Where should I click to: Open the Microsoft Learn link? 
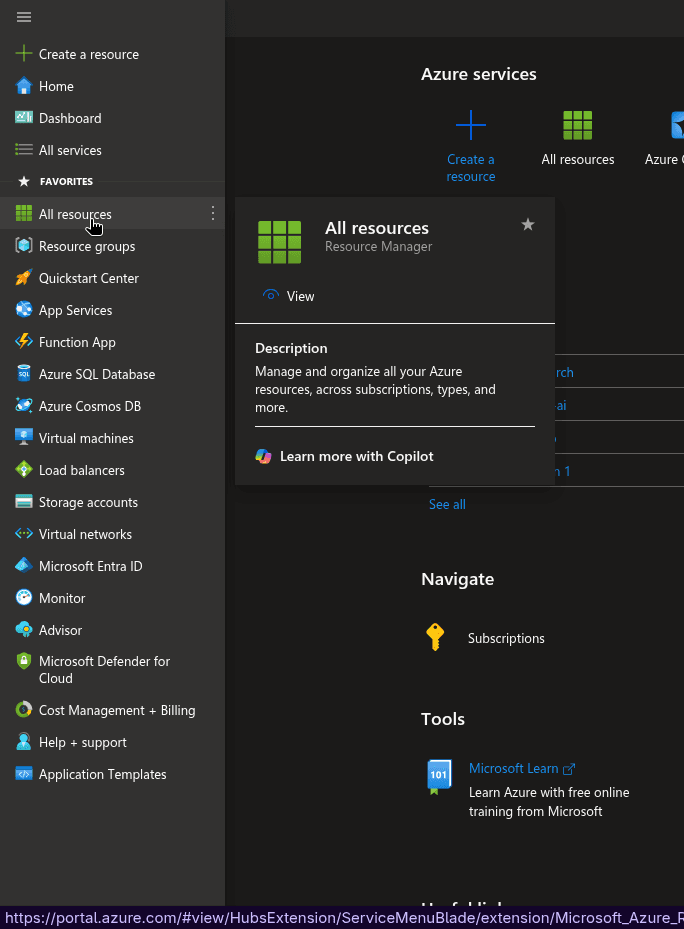click(x=522, y=768)
